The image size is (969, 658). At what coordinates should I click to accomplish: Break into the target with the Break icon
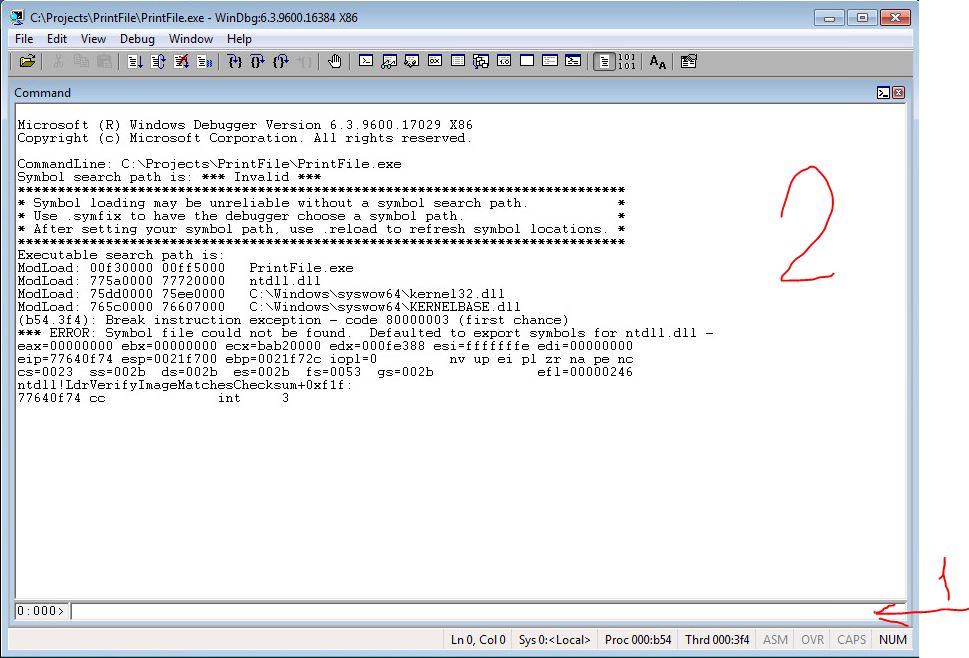coord(204,61)
